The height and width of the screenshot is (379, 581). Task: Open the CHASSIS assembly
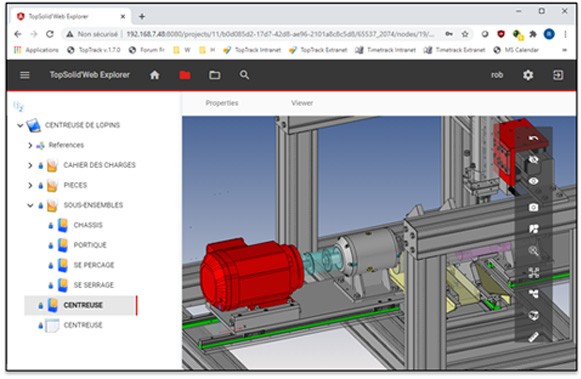88,225
